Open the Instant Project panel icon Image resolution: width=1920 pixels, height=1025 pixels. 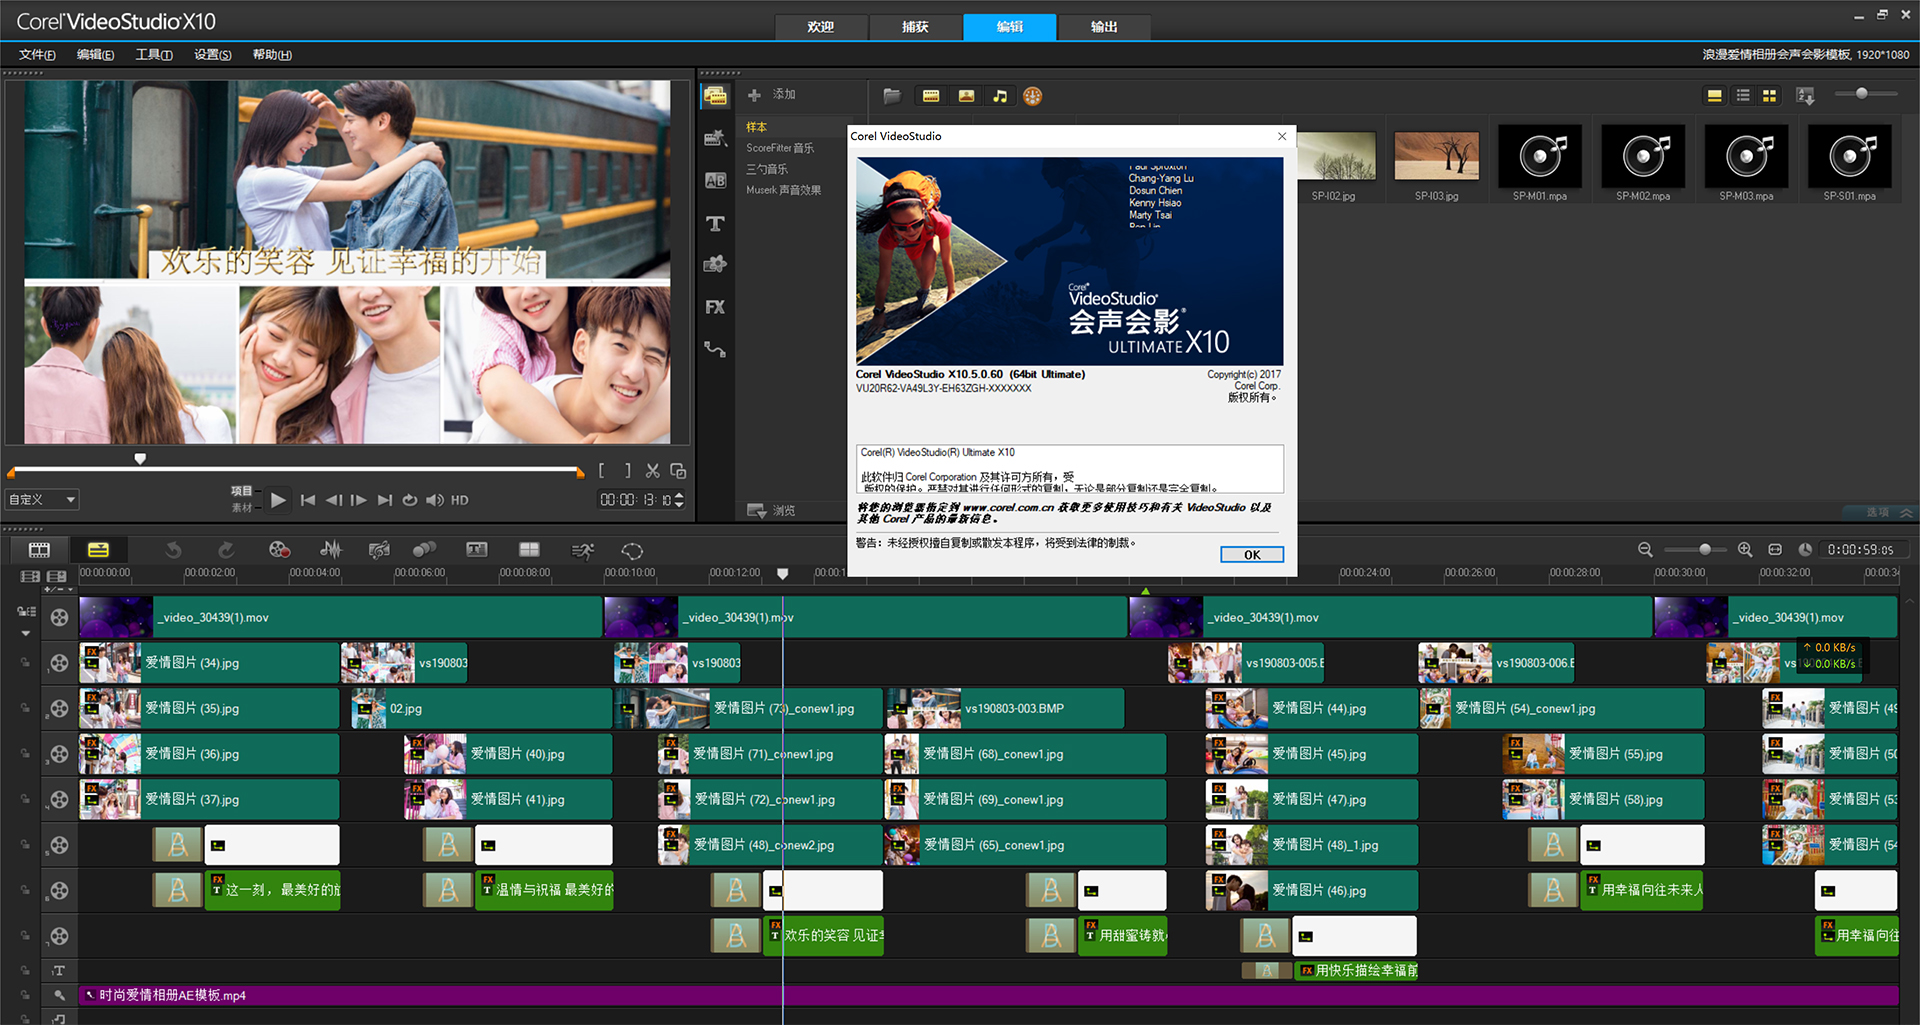714,138
